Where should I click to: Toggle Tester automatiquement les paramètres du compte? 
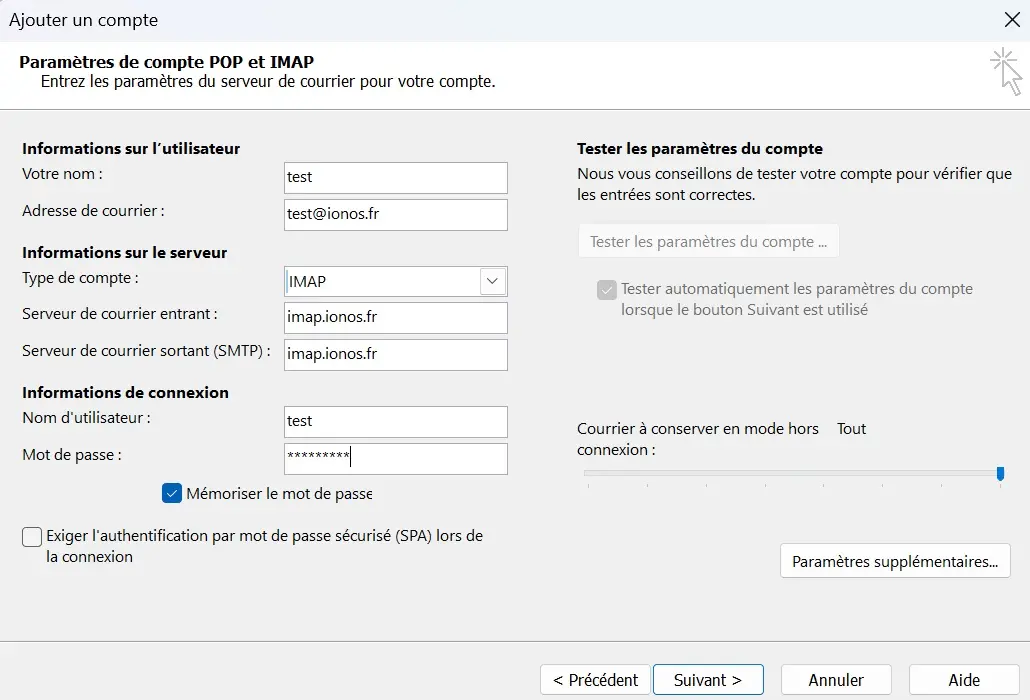606,289
